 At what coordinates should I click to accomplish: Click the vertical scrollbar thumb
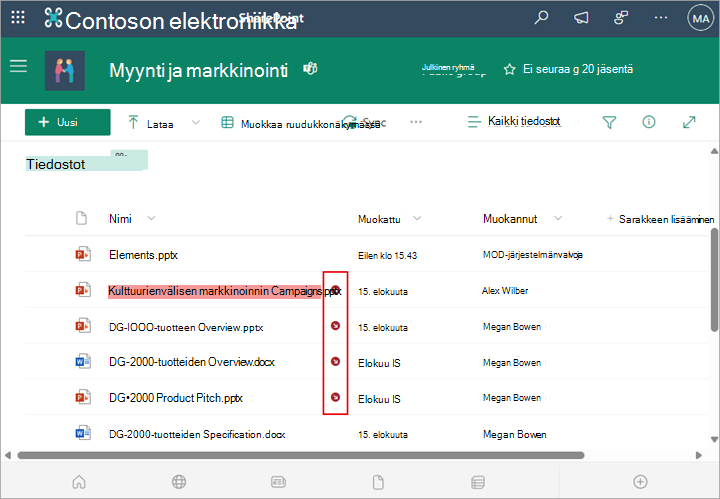tap(714, 280)
